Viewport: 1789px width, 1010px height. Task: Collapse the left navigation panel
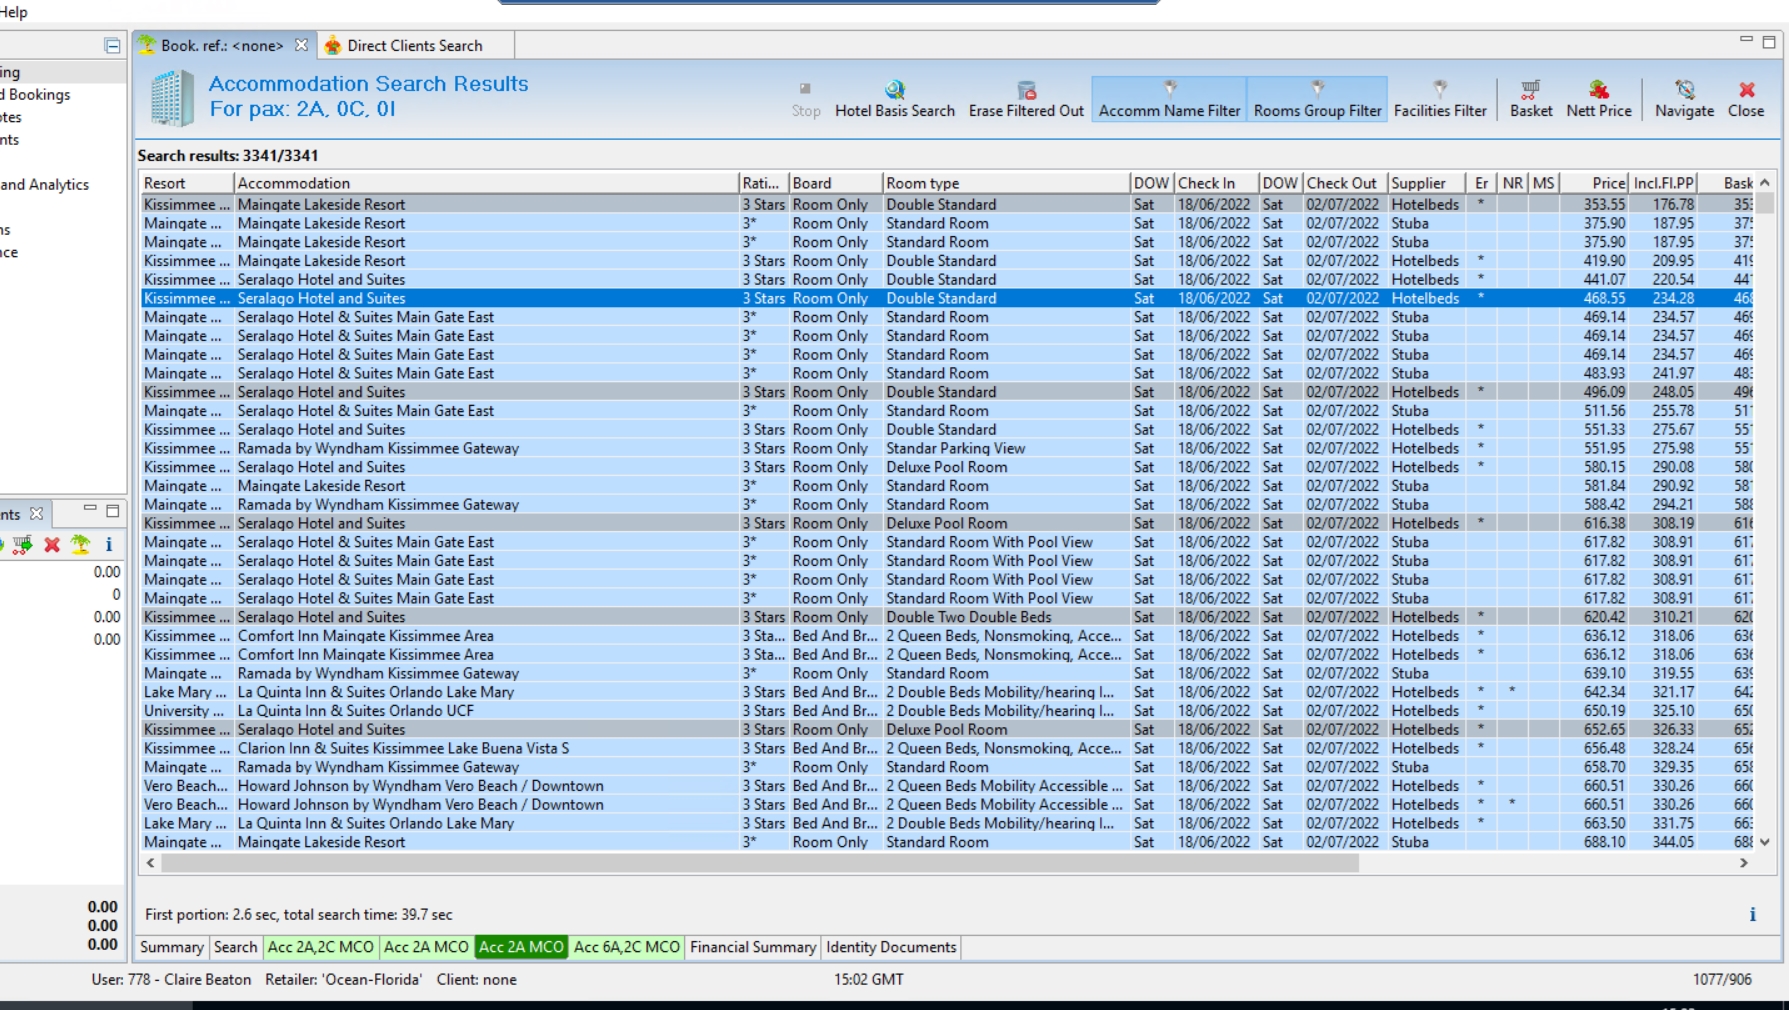point(112,46)
